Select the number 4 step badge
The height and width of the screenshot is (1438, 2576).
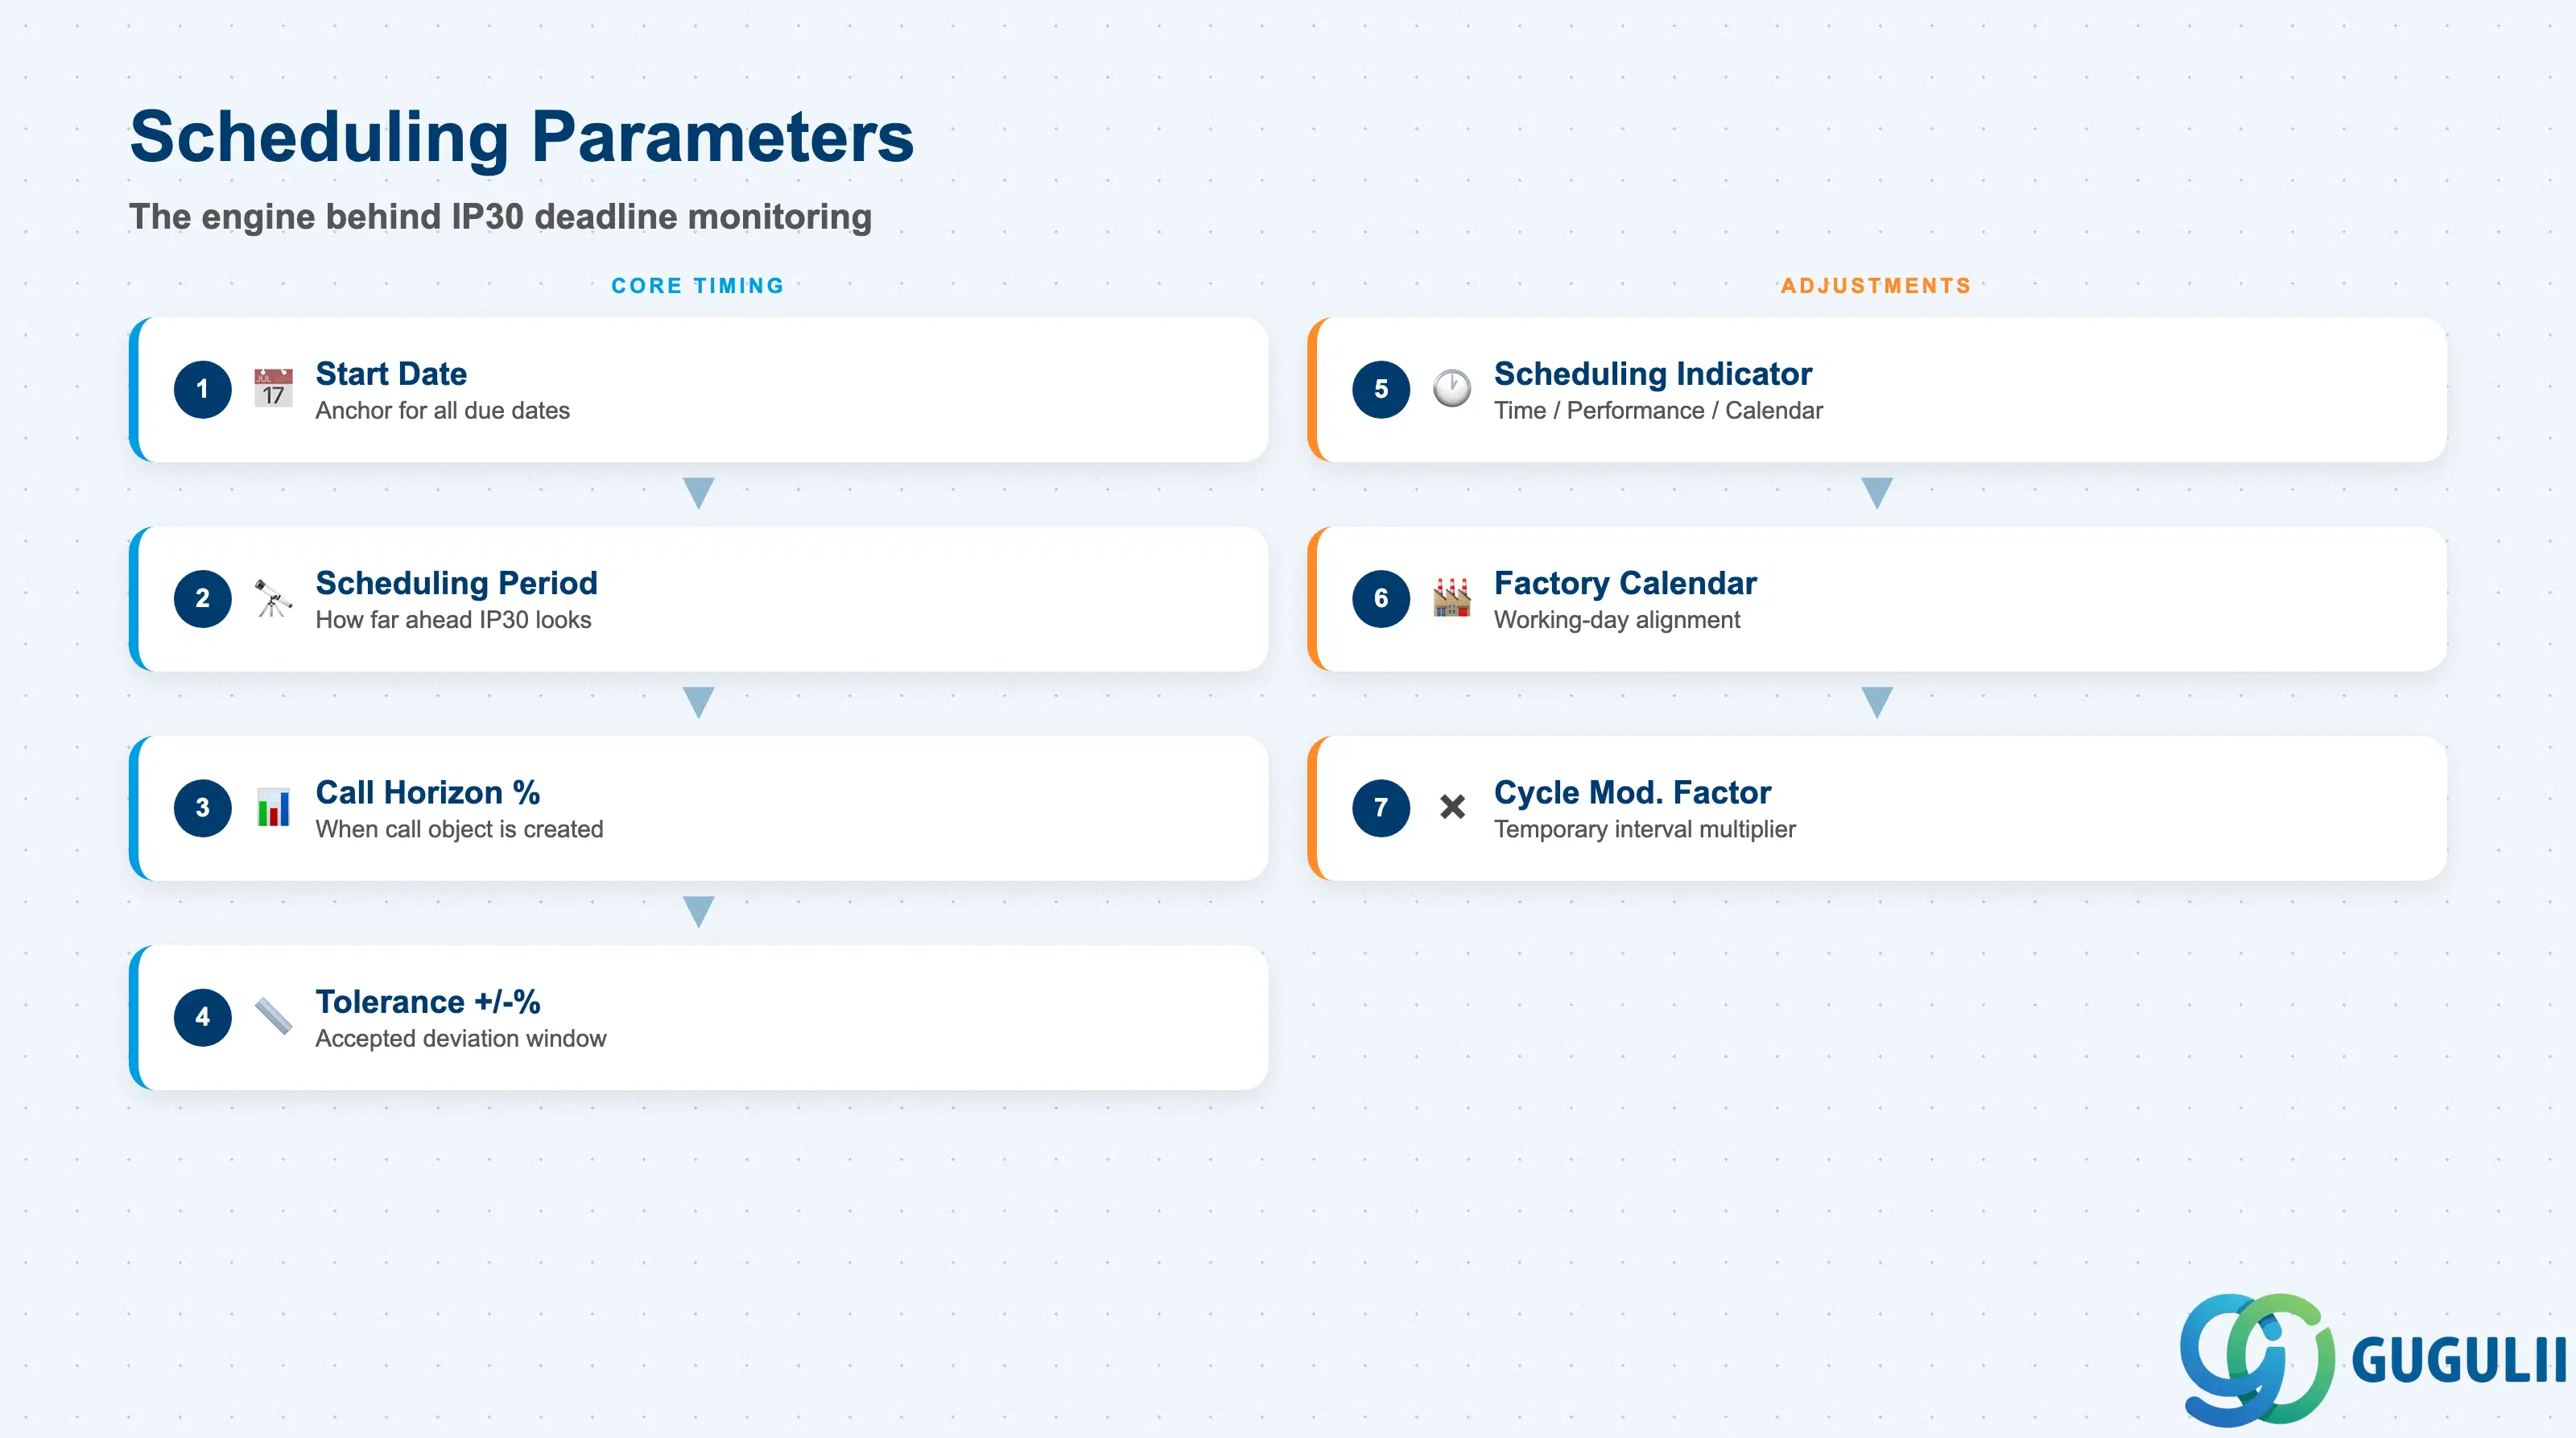pyautogui.click(x=202, y=1017)
